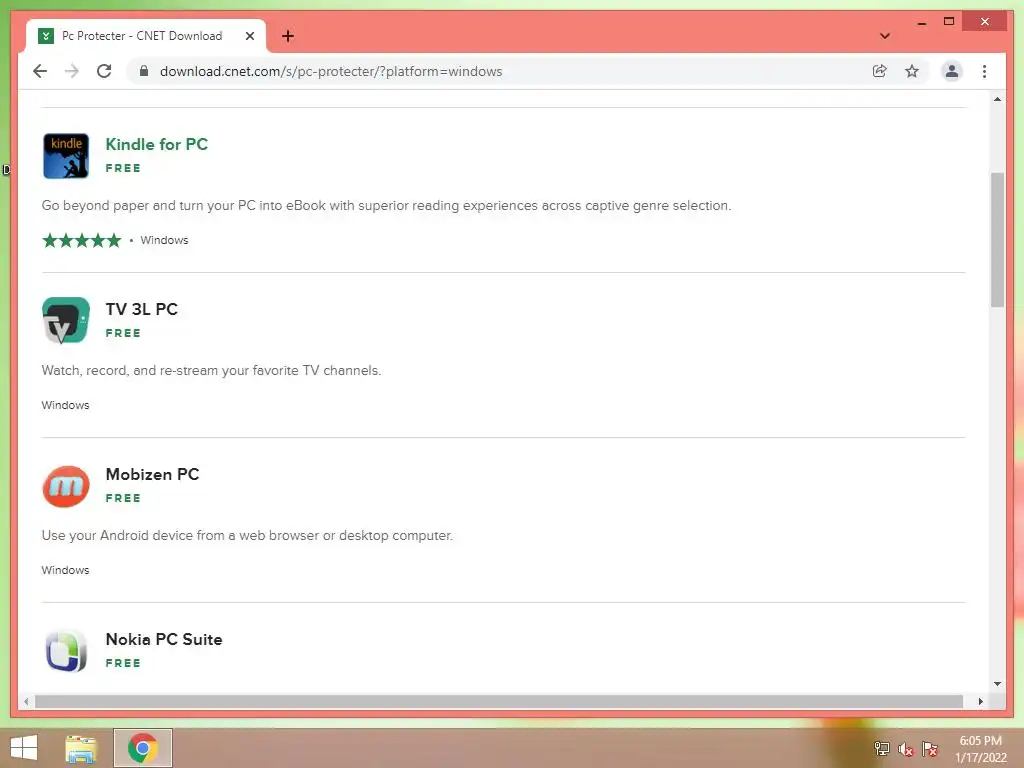Click the horizontal scrollbar right arrow
The height and width of the screenshot is (768, 1024).
[980, 701]
